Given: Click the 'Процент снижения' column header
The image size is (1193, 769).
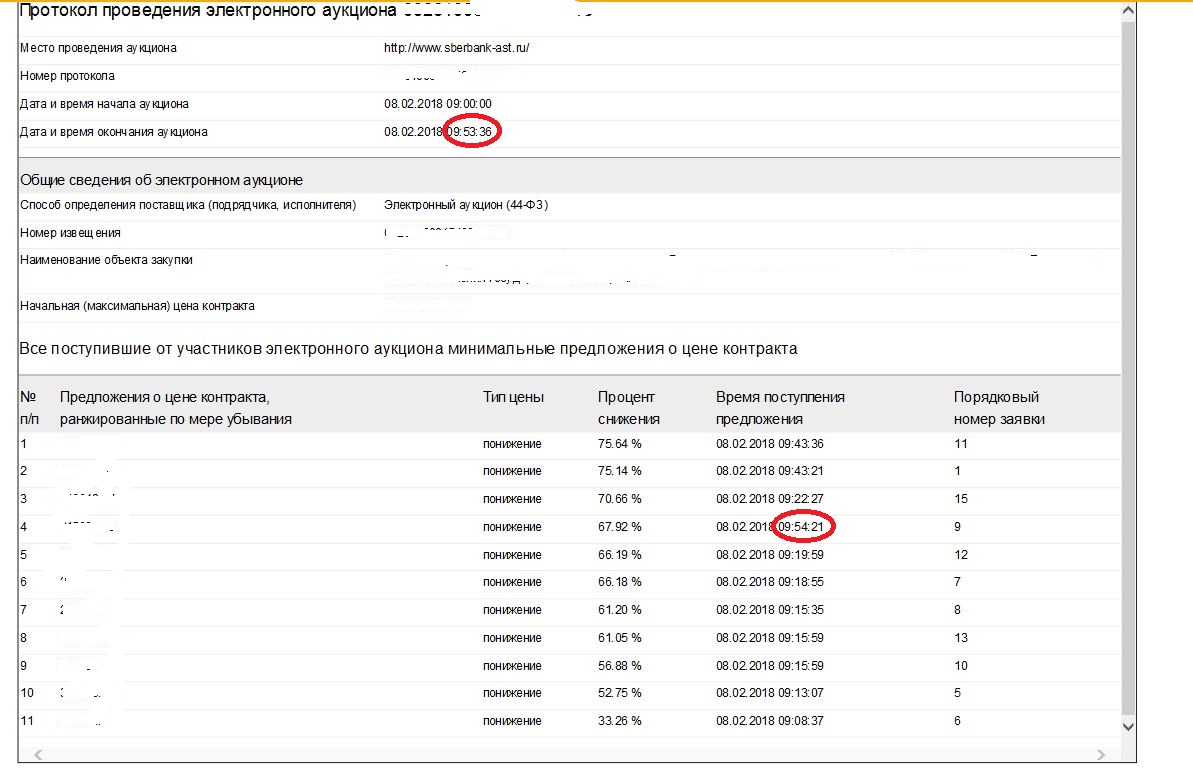Looking at the screenshot, I should pyautogui.click(x=629, y=408).
